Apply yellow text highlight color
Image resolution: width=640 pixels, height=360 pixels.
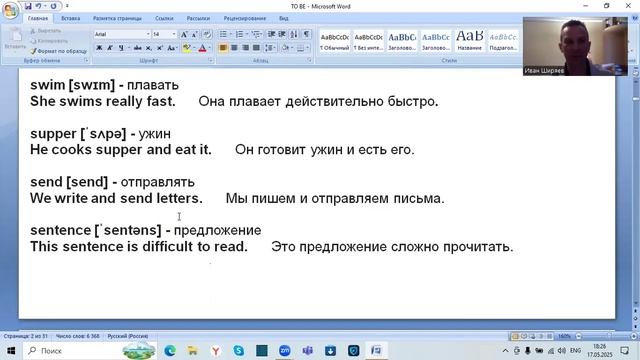[x=187, y=48]
